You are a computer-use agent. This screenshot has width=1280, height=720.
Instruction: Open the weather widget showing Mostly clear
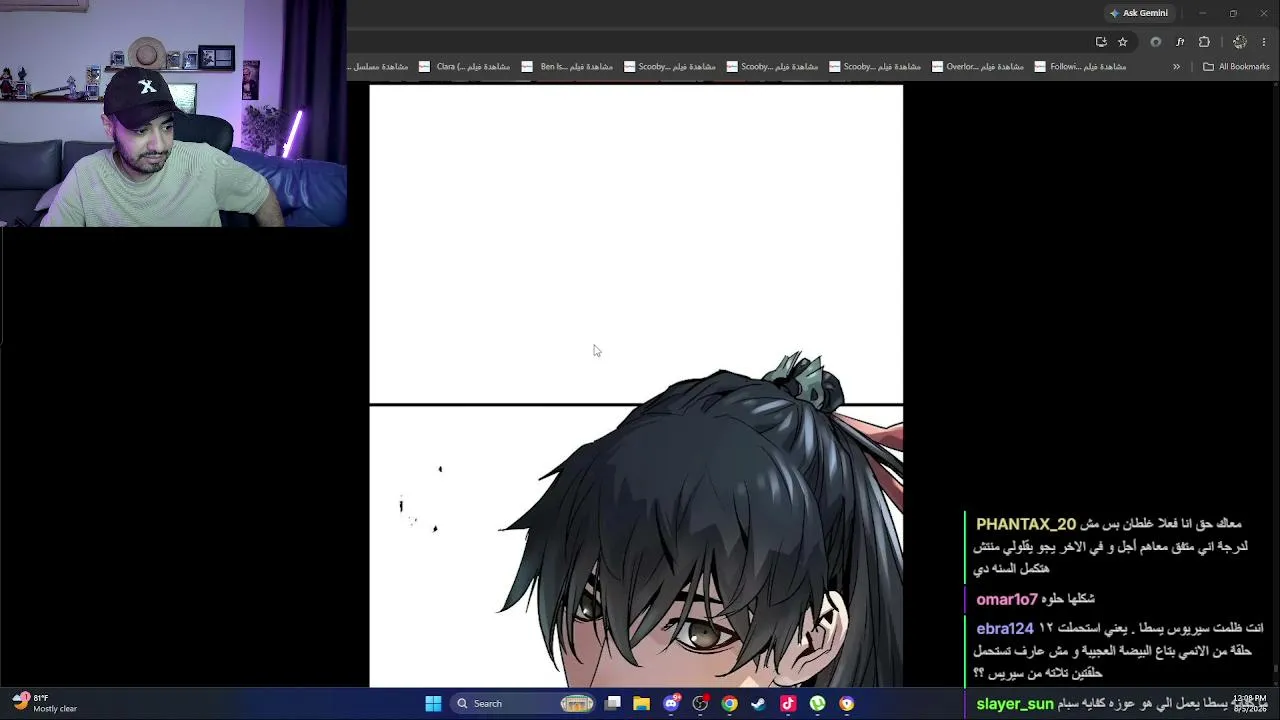click(x=45, y=703)
